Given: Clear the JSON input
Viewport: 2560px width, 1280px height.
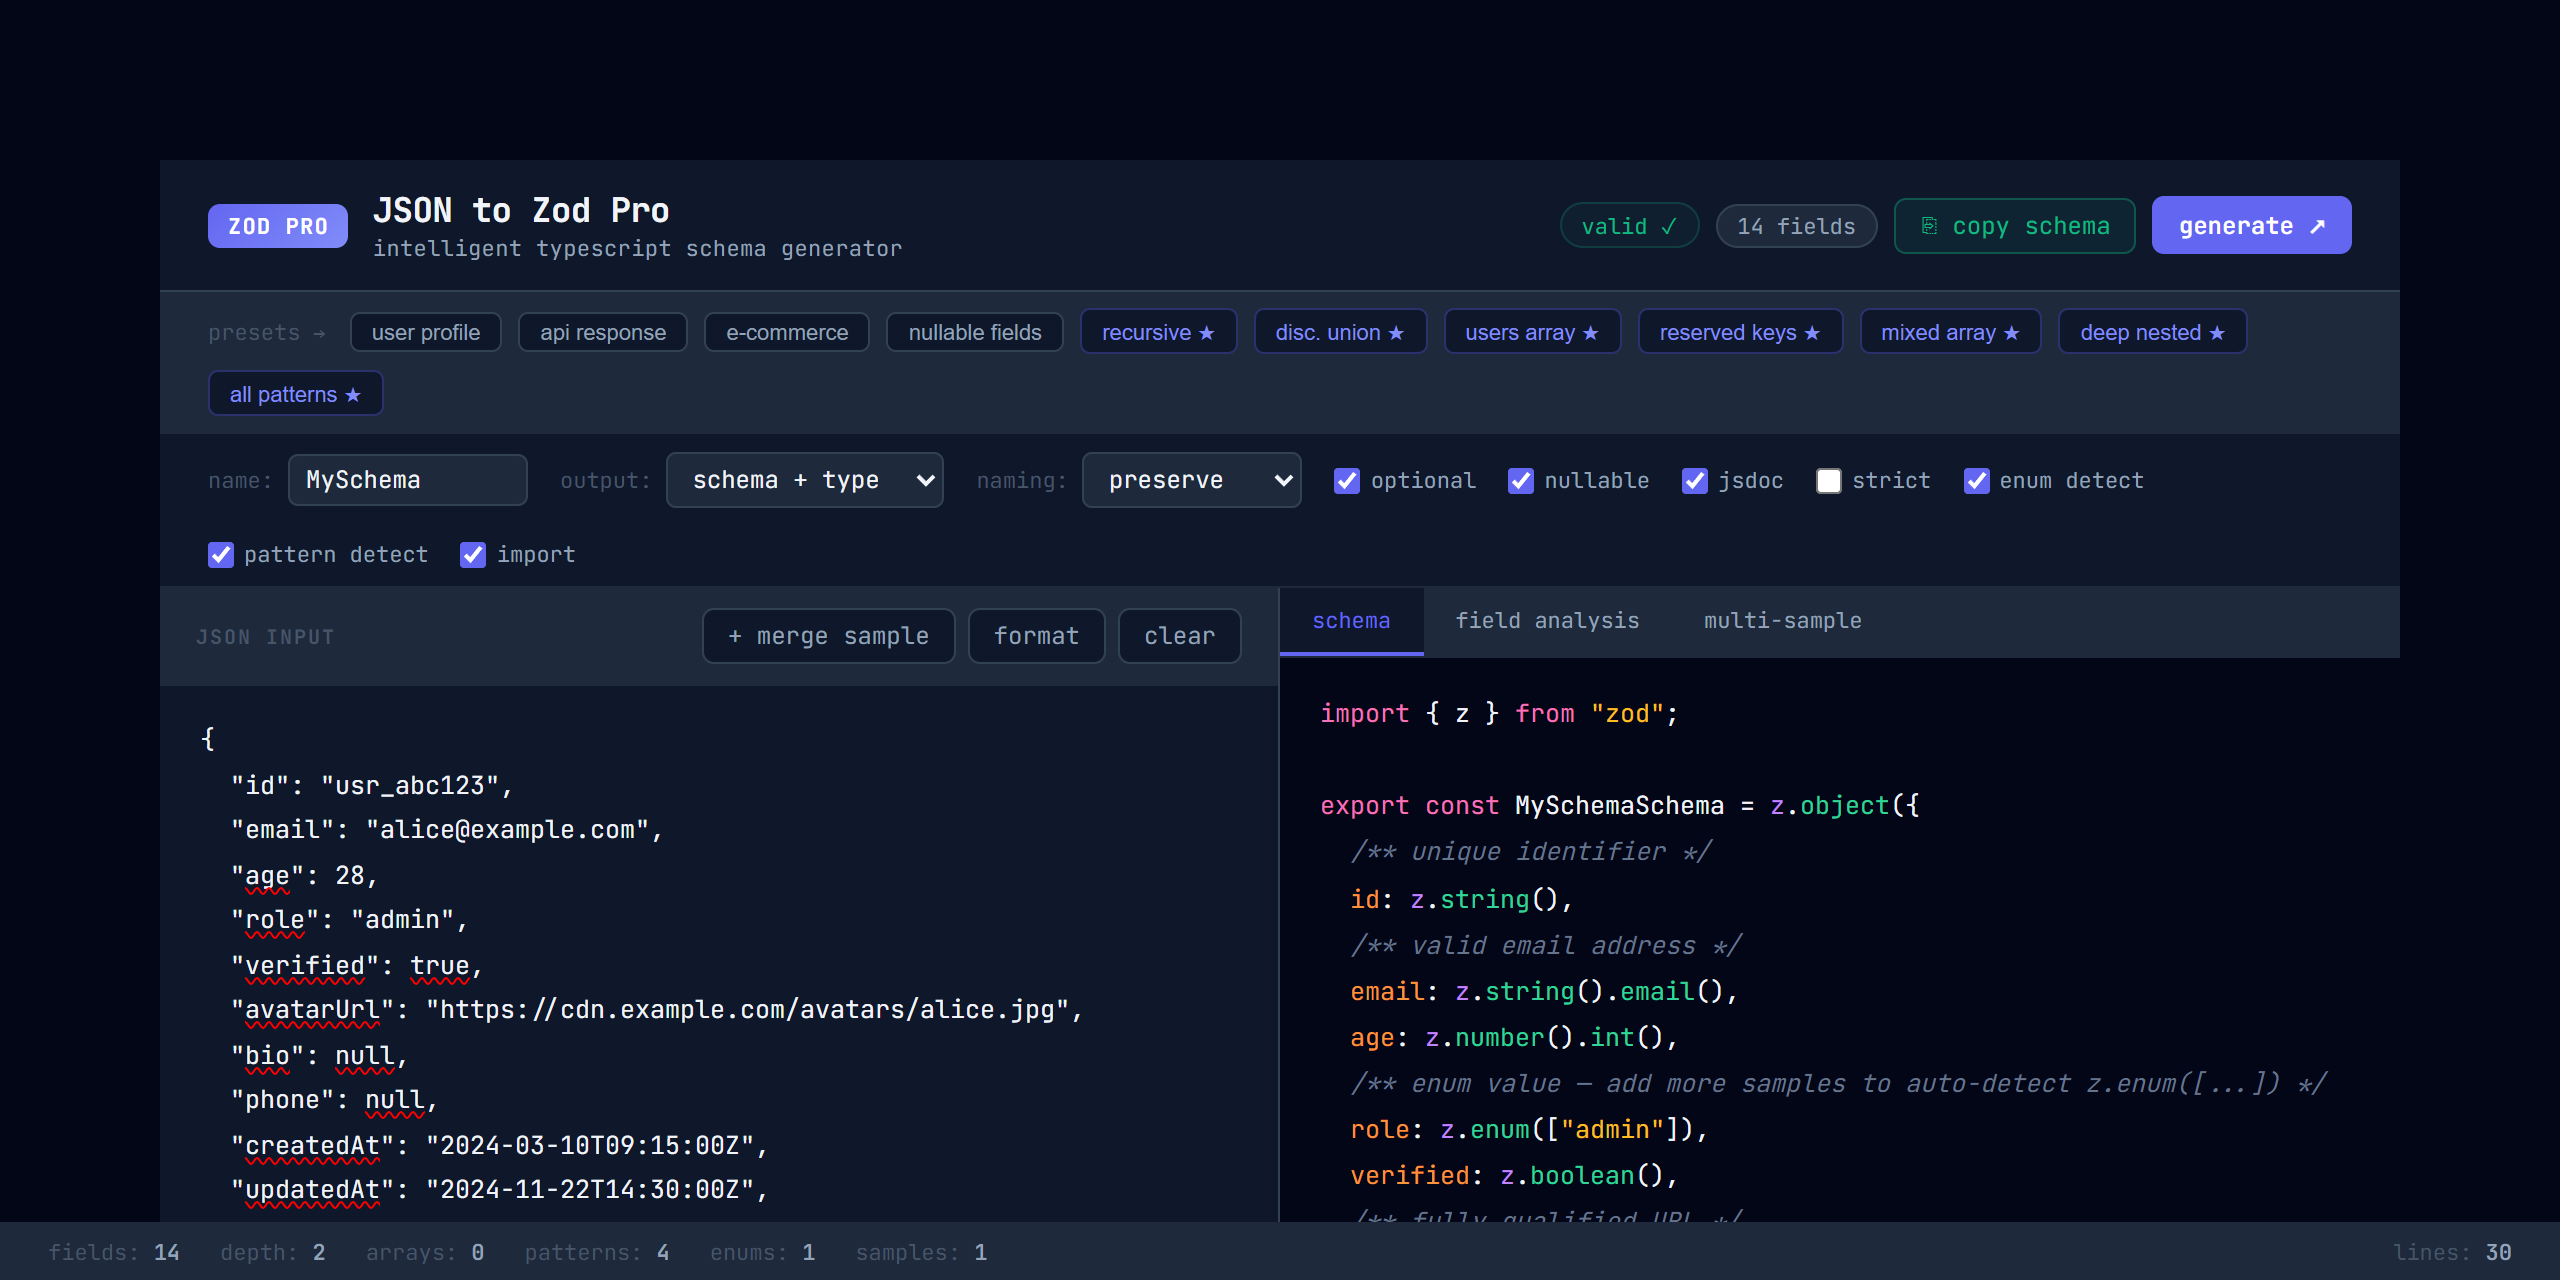Looking at the screenshot, I should (1179, 636).
